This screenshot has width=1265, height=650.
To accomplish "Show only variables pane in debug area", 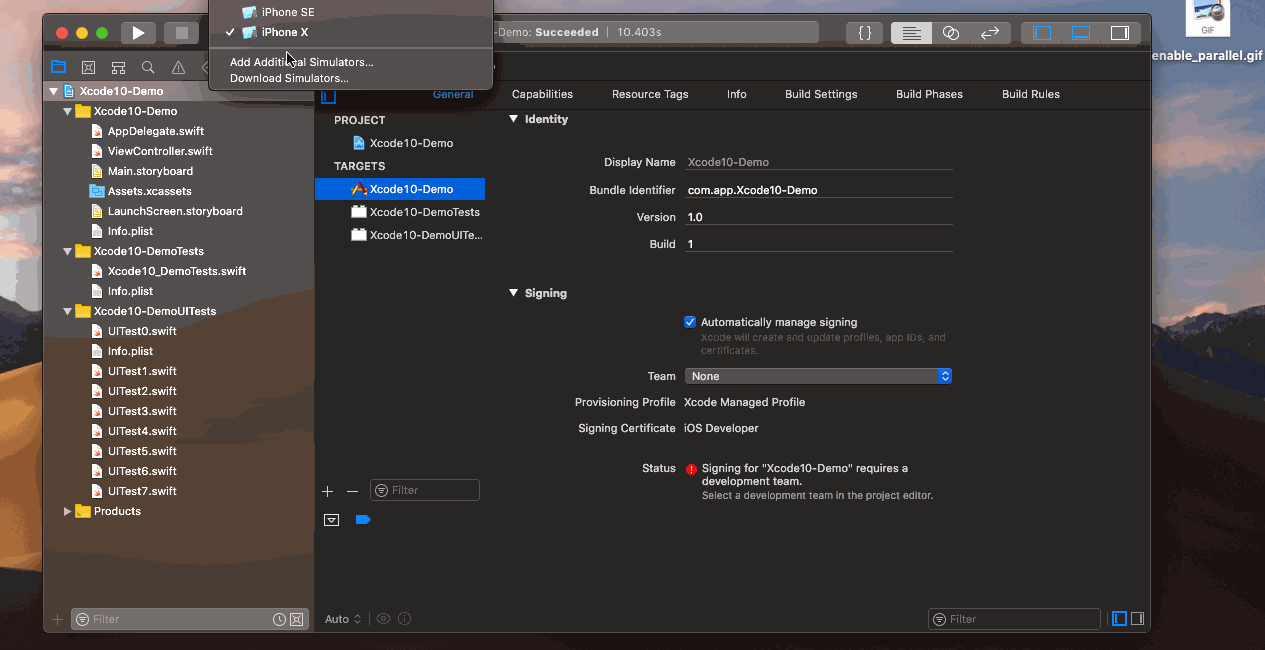I will [x=1120, y=619].
